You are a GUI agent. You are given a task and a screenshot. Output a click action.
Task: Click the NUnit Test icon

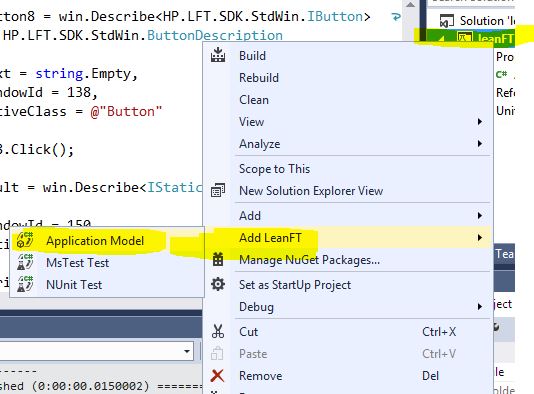[x=25, y=284]
